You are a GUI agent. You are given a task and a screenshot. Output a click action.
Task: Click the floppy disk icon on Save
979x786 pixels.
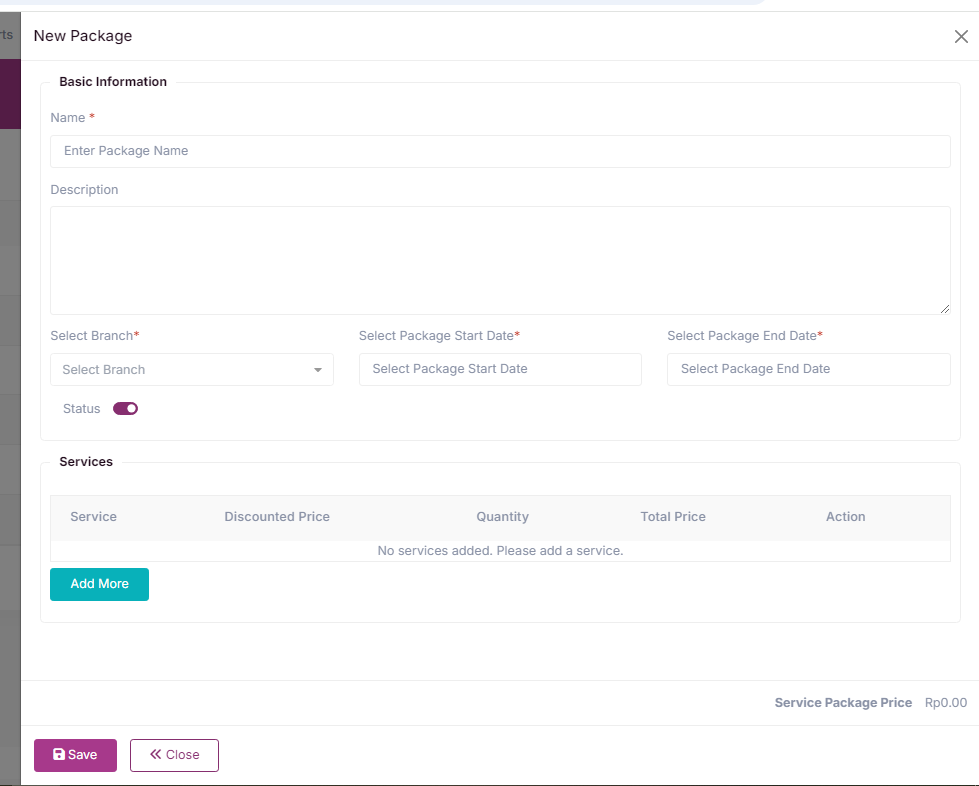click(59, 754)
